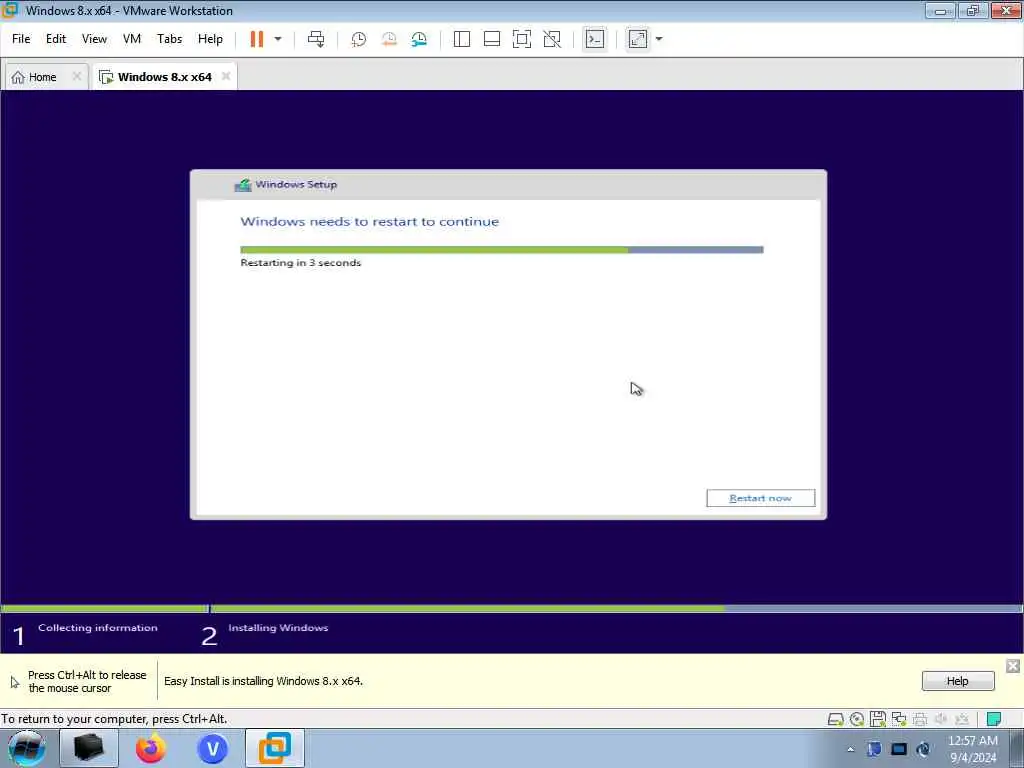Click the Windows Setup title icon

[x=243, y=185]
